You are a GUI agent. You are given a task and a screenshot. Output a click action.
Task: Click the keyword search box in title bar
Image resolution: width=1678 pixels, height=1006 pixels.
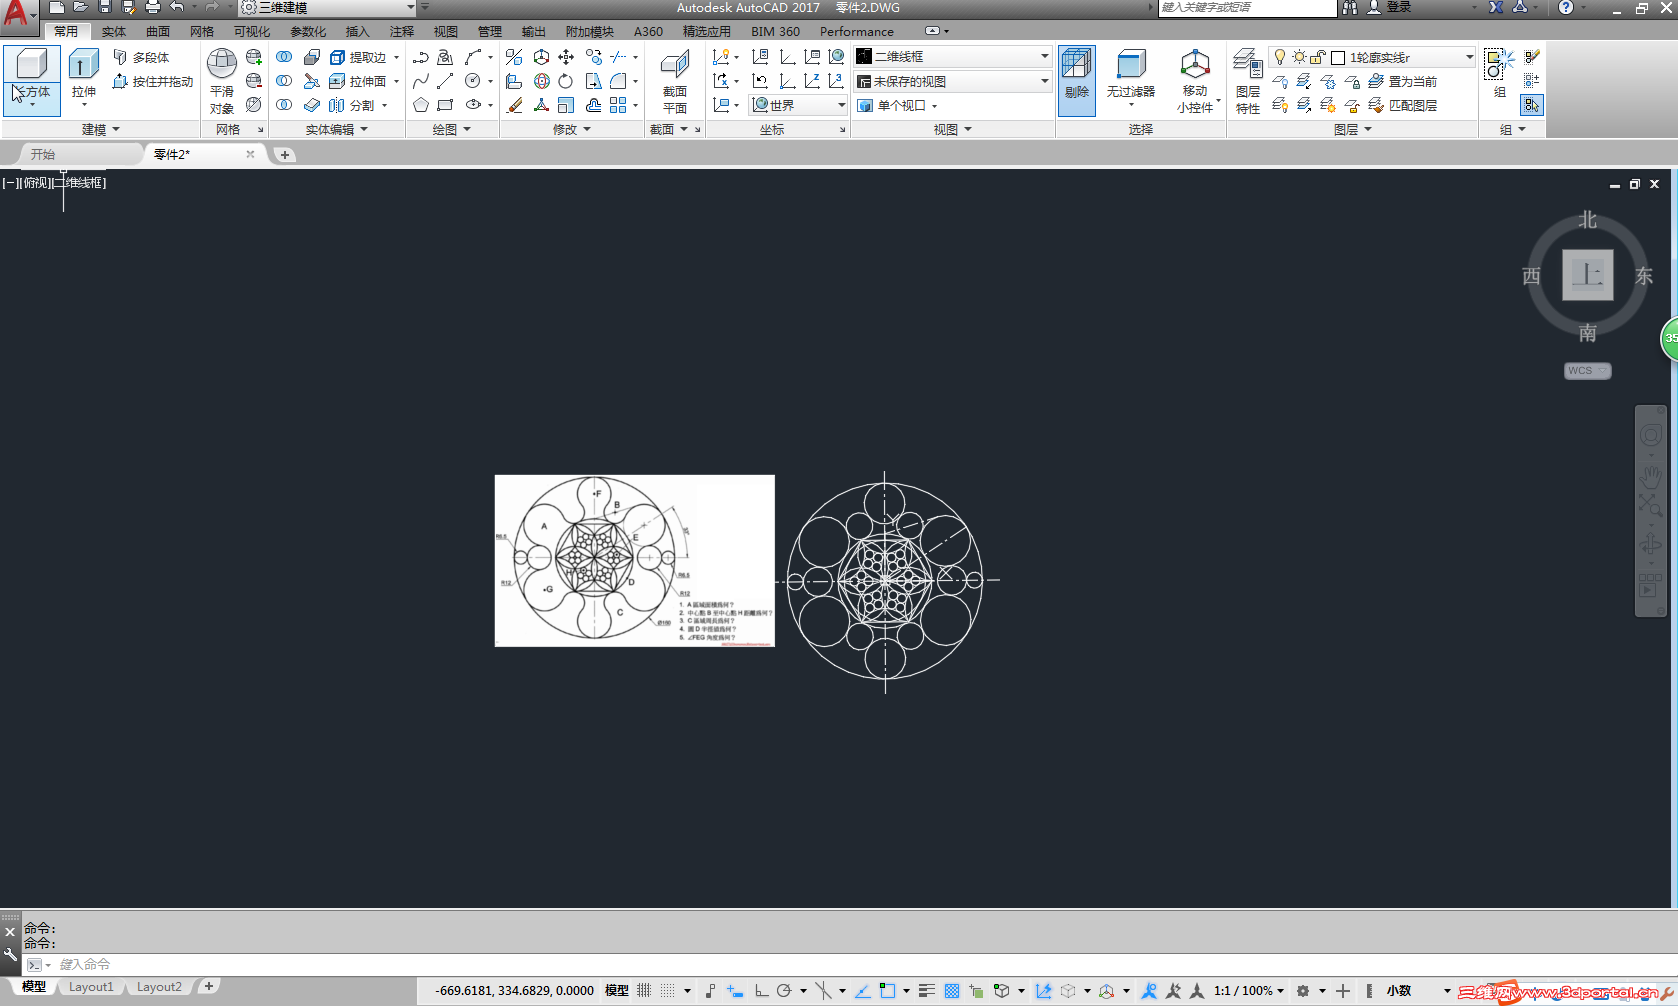[x=1246, y=8]
